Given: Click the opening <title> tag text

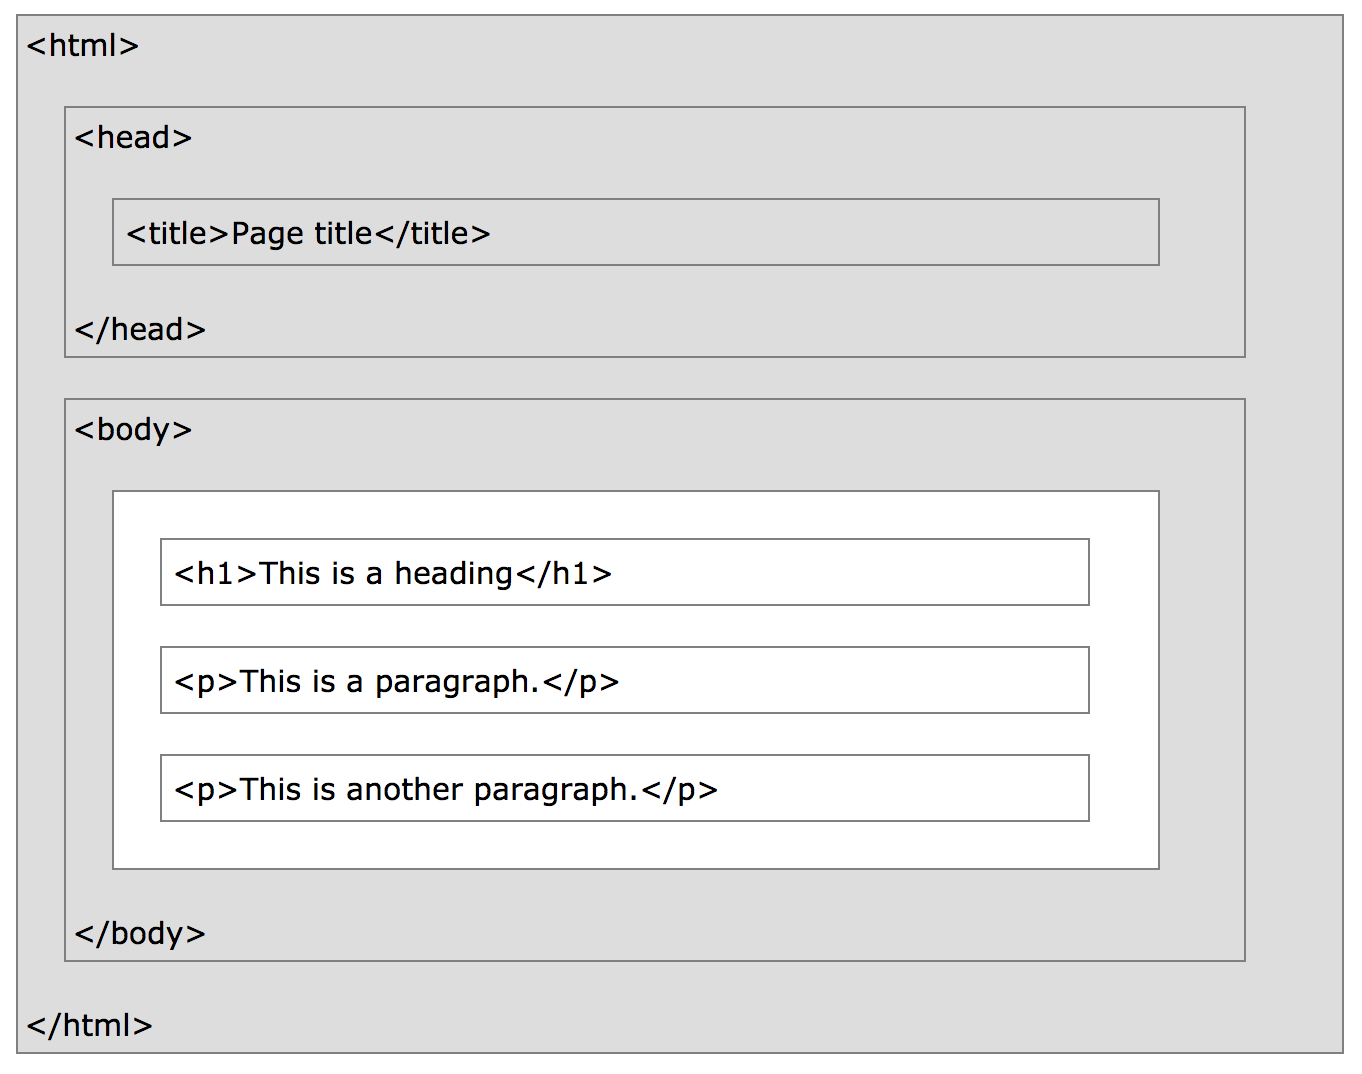Looking at the screenshot, I should coord(178,234).
